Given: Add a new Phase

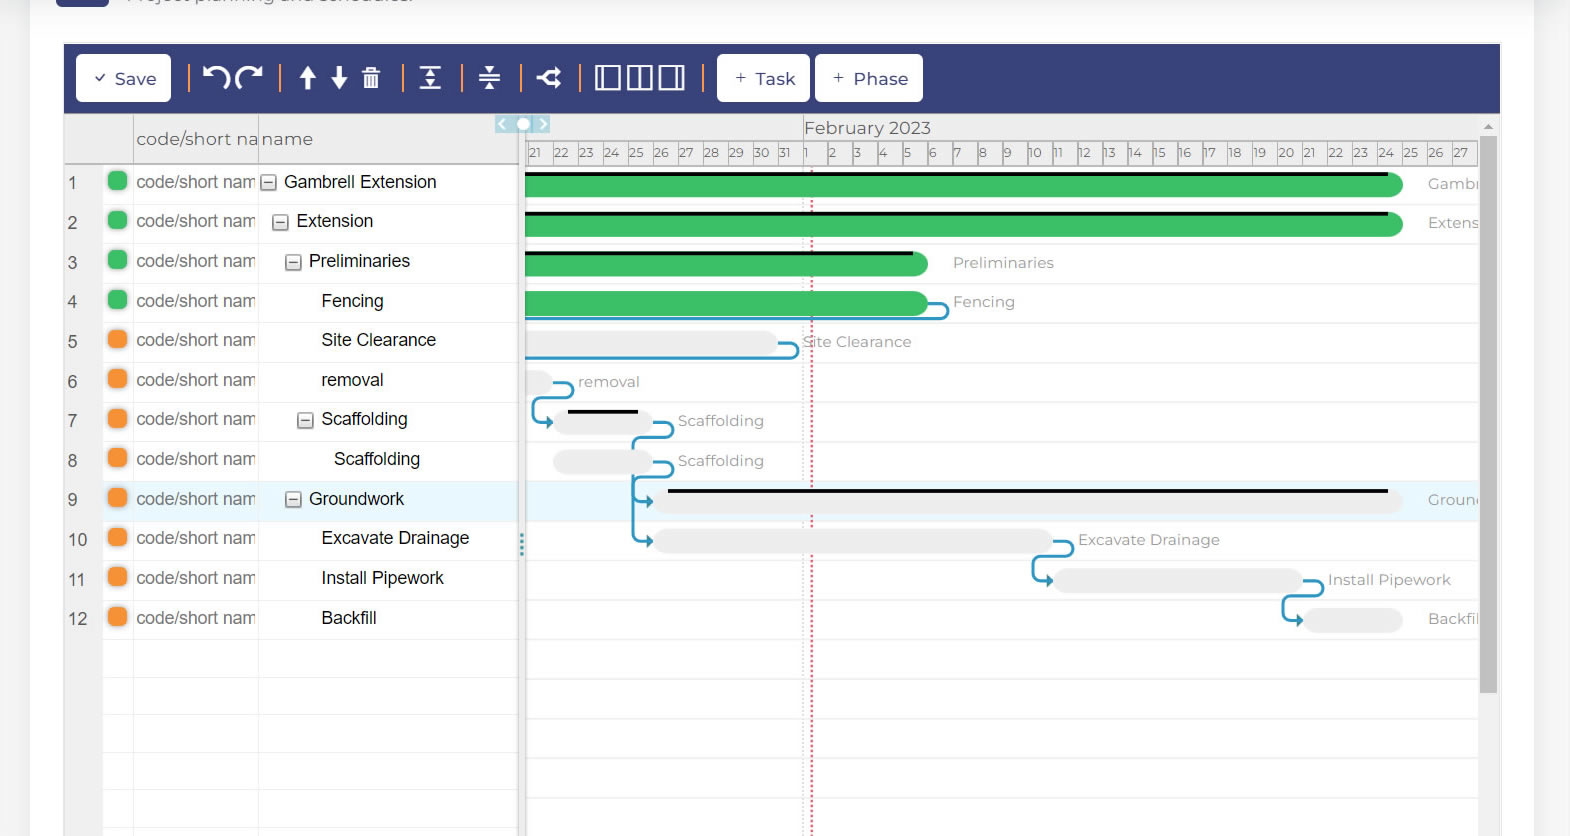Looking at the screenshot, I should click(x=869, y=78).
